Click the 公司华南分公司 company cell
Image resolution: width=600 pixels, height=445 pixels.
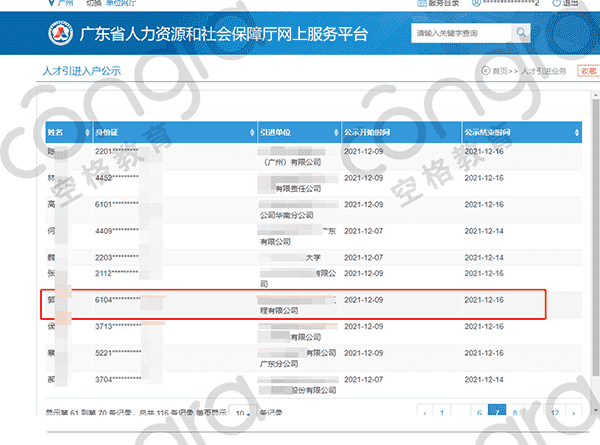point(298,210)
